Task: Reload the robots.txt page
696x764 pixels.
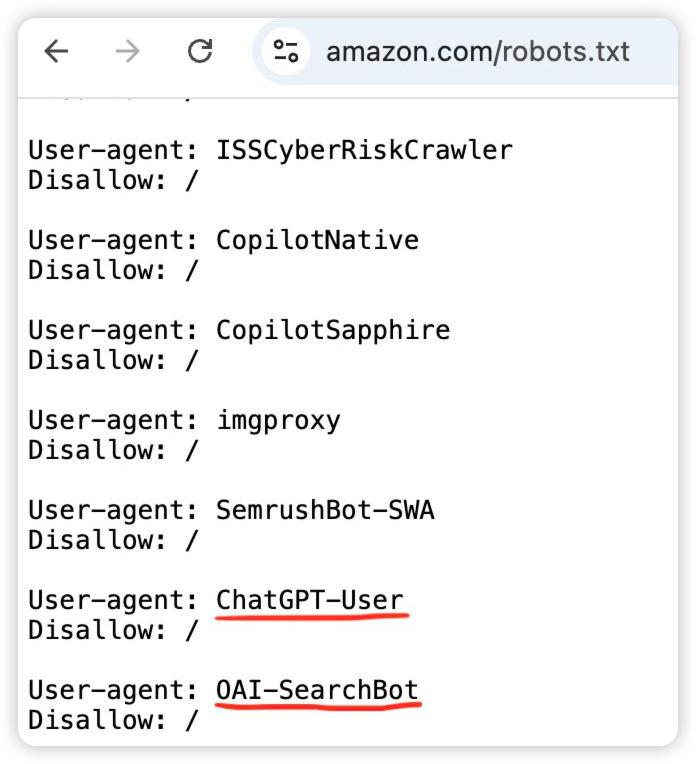Action: pos(200,51)
